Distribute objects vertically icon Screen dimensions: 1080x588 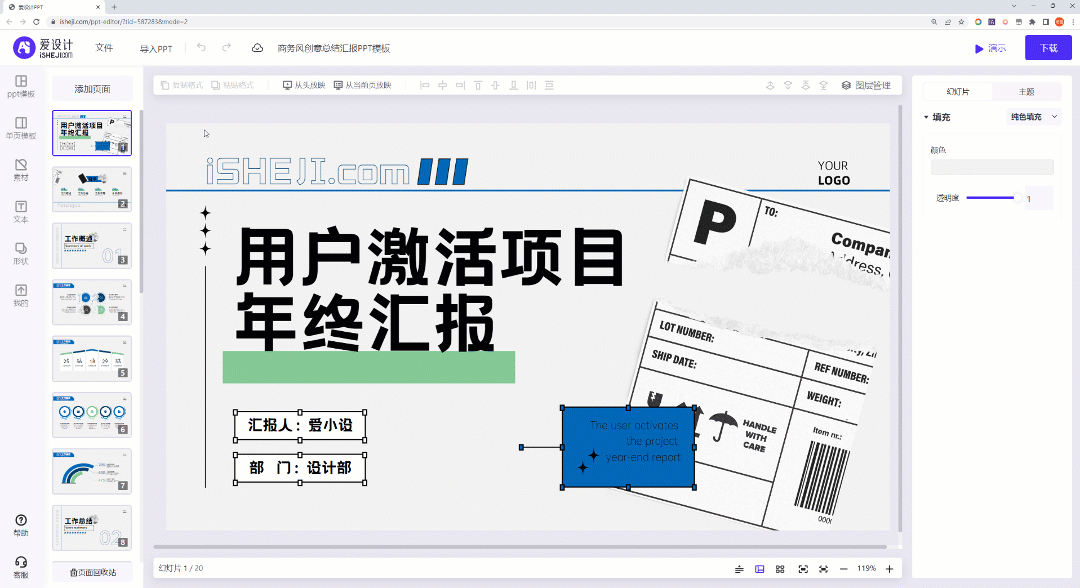[549, 85]
